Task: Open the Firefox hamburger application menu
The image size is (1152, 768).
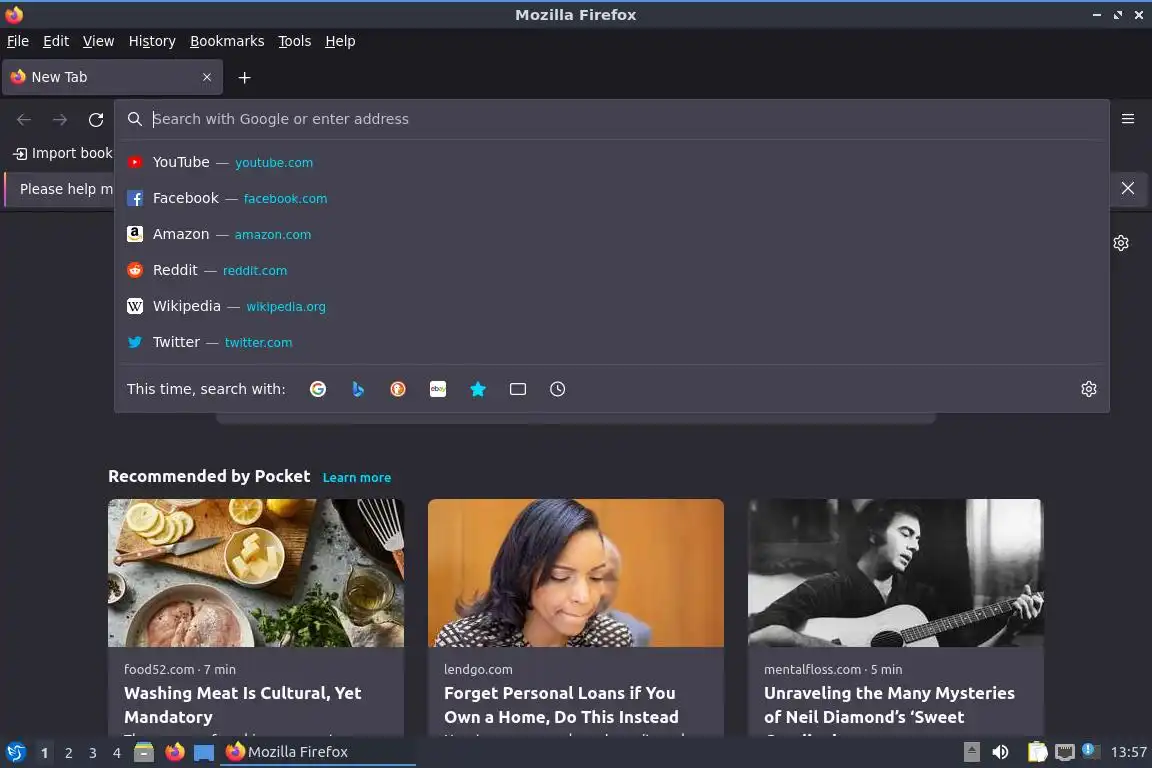Action: (x=1128, y=119)
